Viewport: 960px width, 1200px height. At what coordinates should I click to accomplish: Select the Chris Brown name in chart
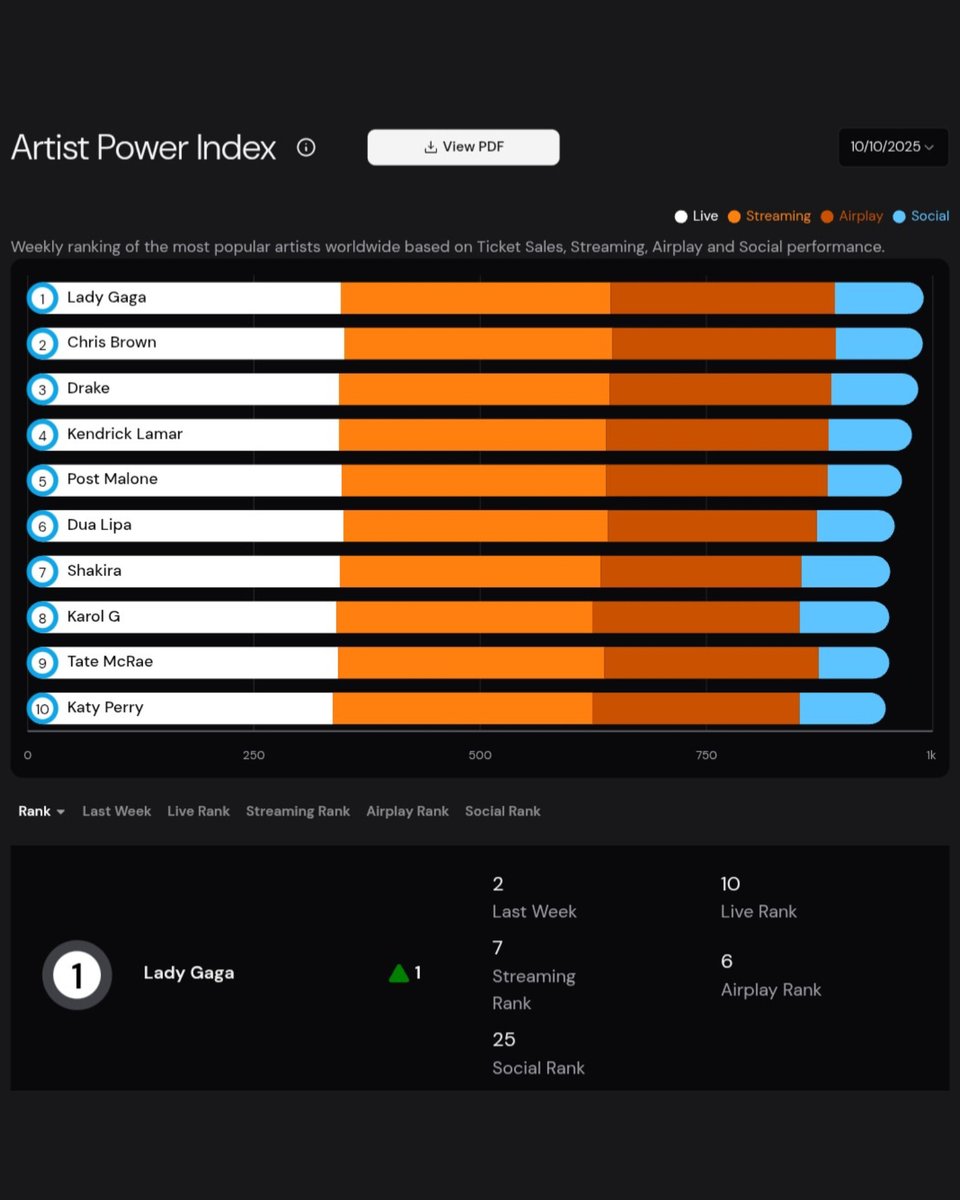tap(112, 342)
